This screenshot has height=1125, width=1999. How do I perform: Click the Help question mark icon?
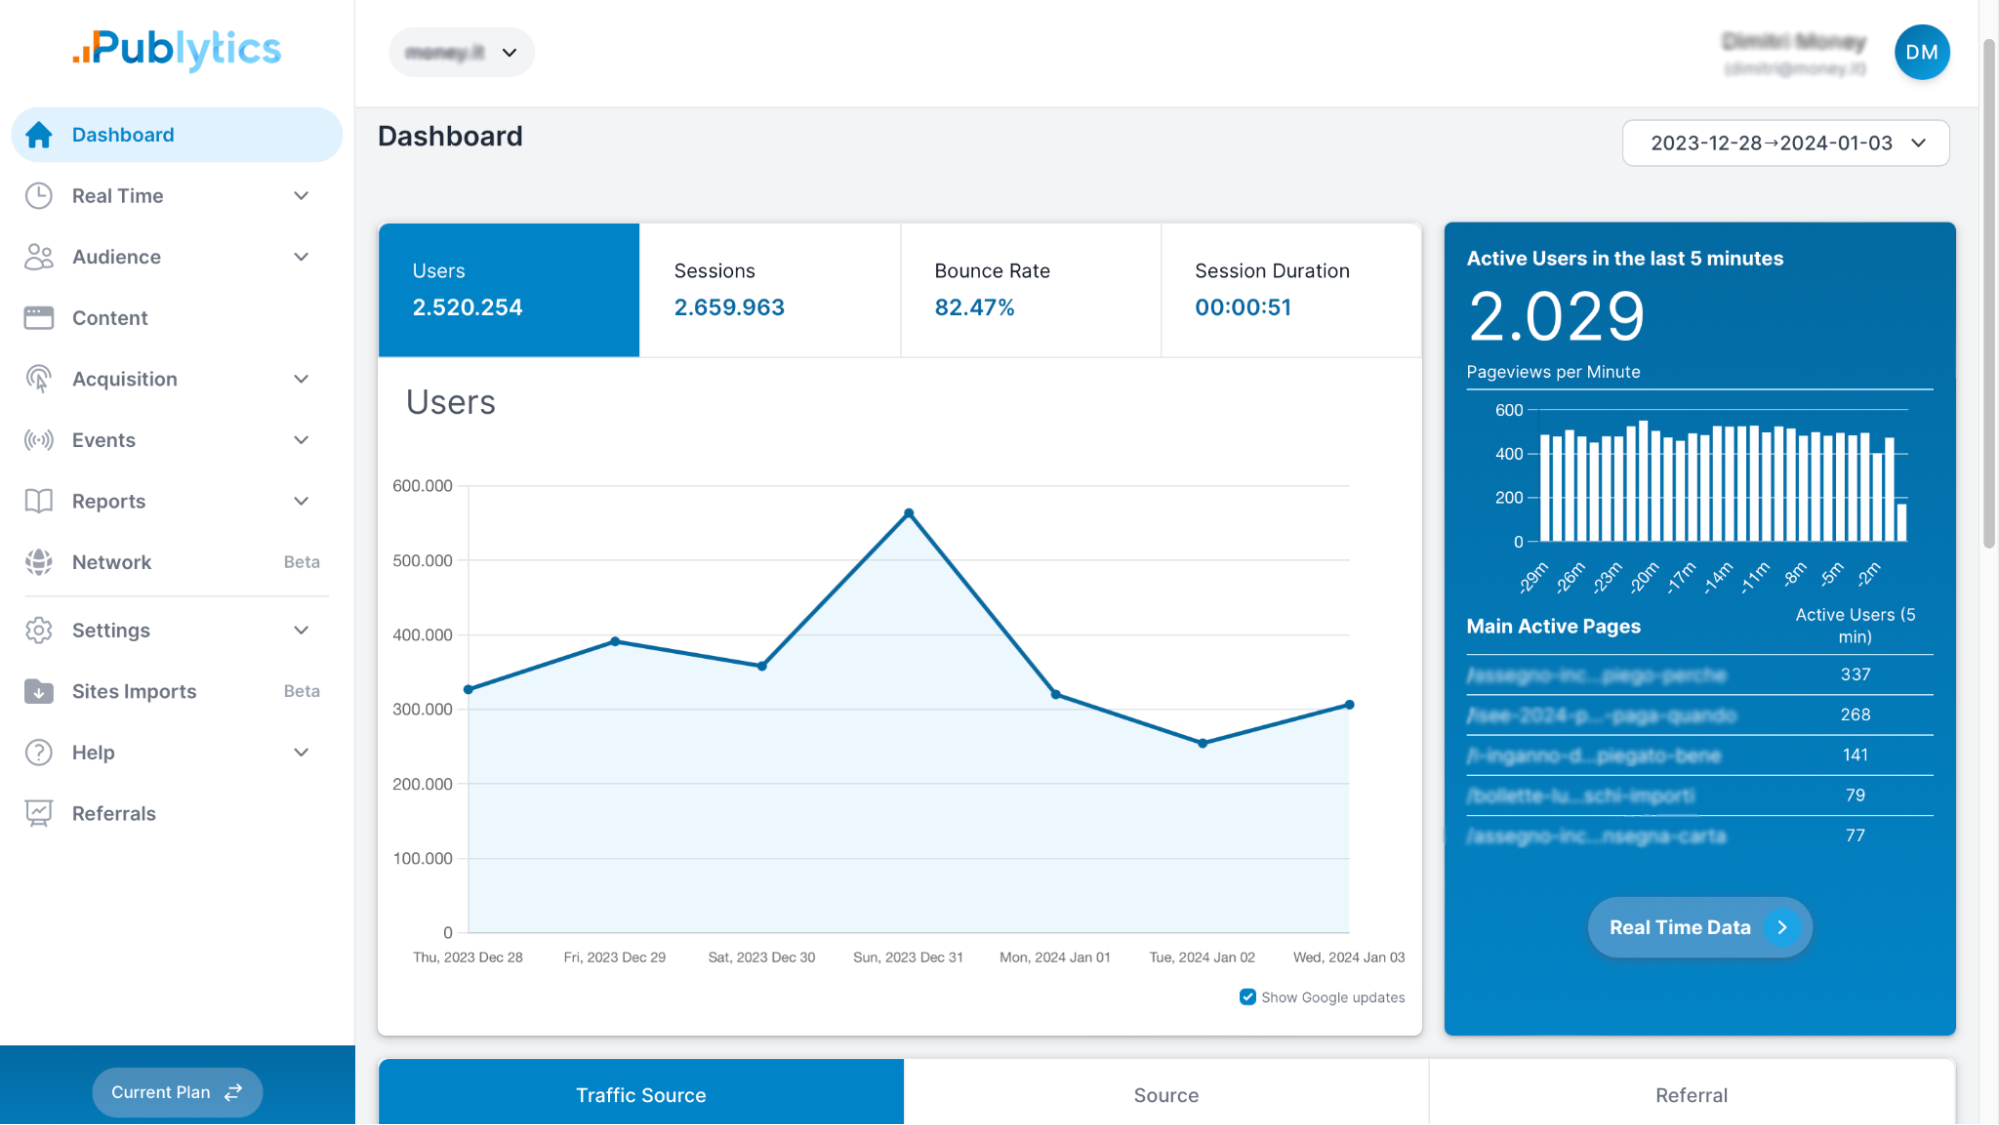coord(39,753)
